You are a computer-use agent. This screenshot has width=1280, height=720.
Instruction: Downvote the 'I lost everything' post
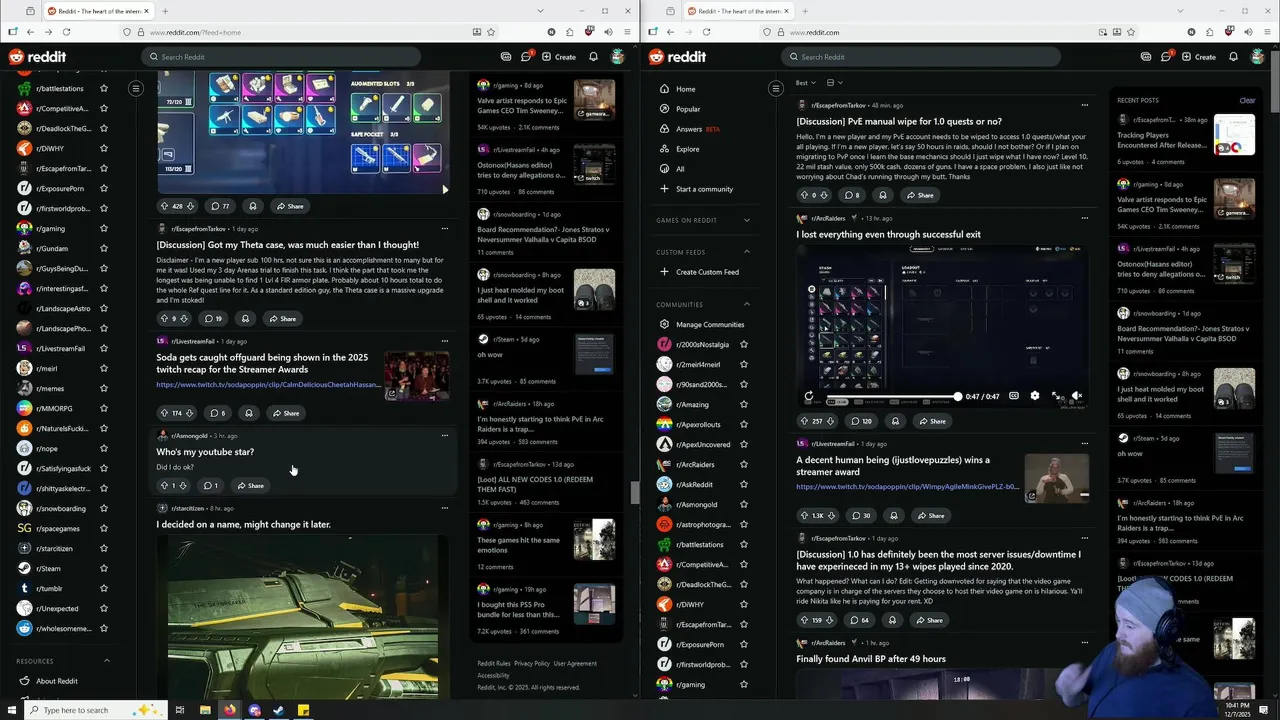[x=830, y=421]
